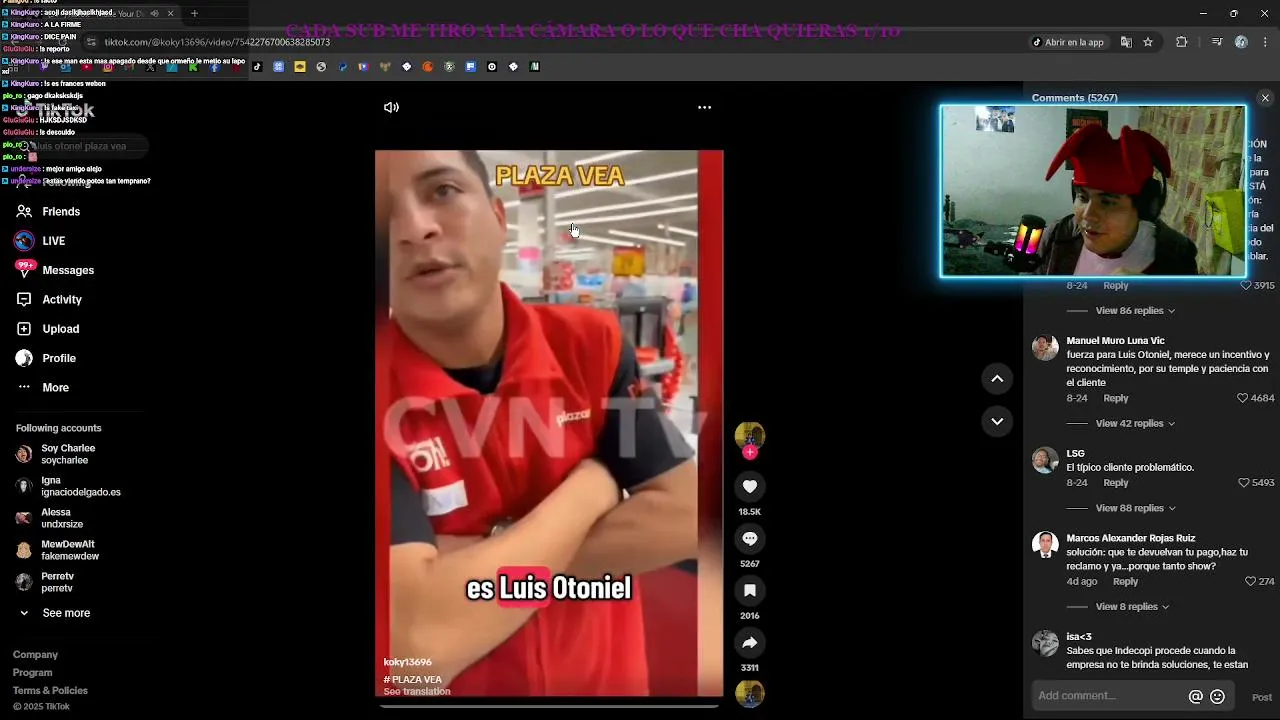This screenshot has width=1280, height=720.
Task: Open the Chrome profile avatar
Action: click(1241, 42)
